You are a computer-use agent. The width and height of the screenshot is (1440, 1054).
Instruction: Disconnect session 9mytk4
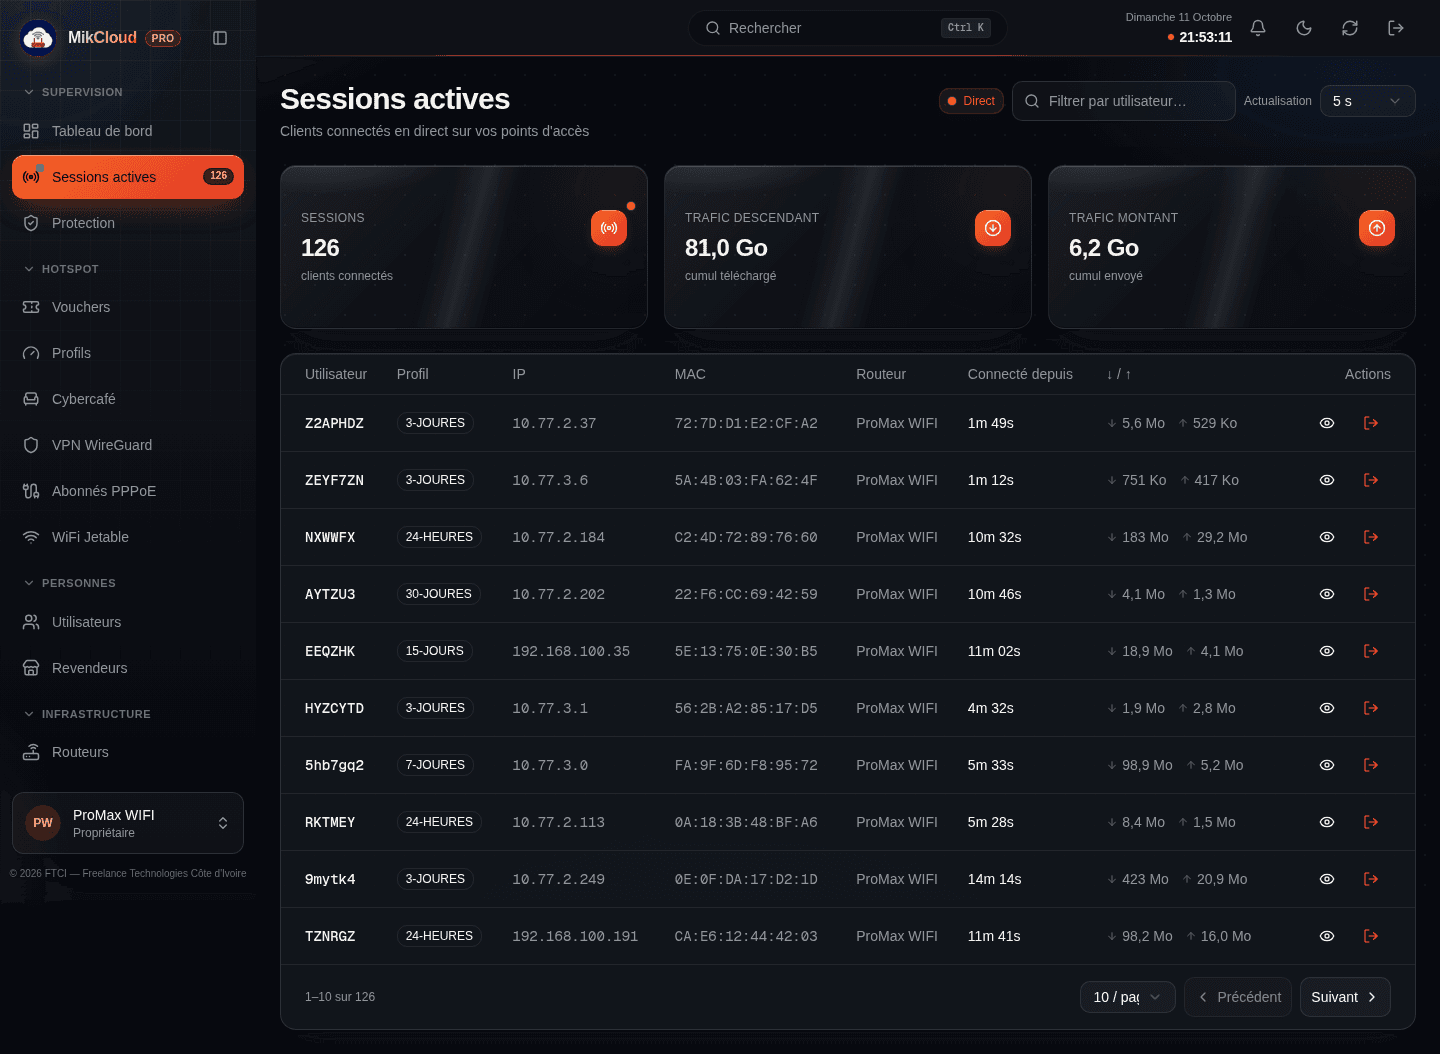(1371, 879)
